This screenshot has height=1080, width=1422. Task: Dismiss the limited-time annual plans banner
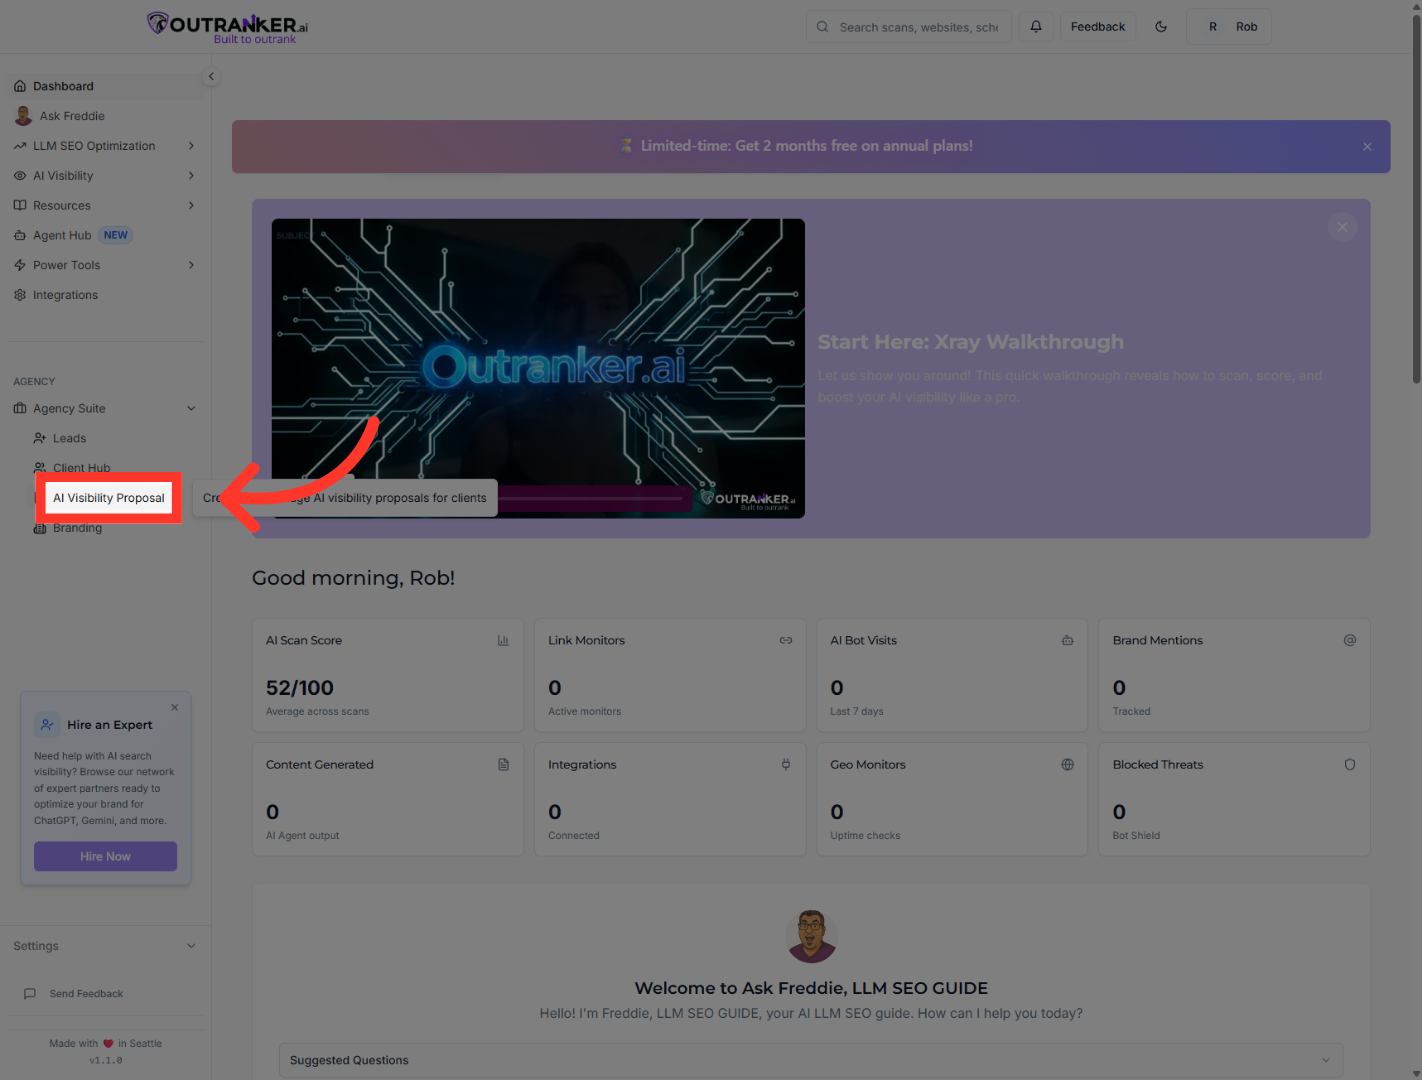(x=1367, y=146)
